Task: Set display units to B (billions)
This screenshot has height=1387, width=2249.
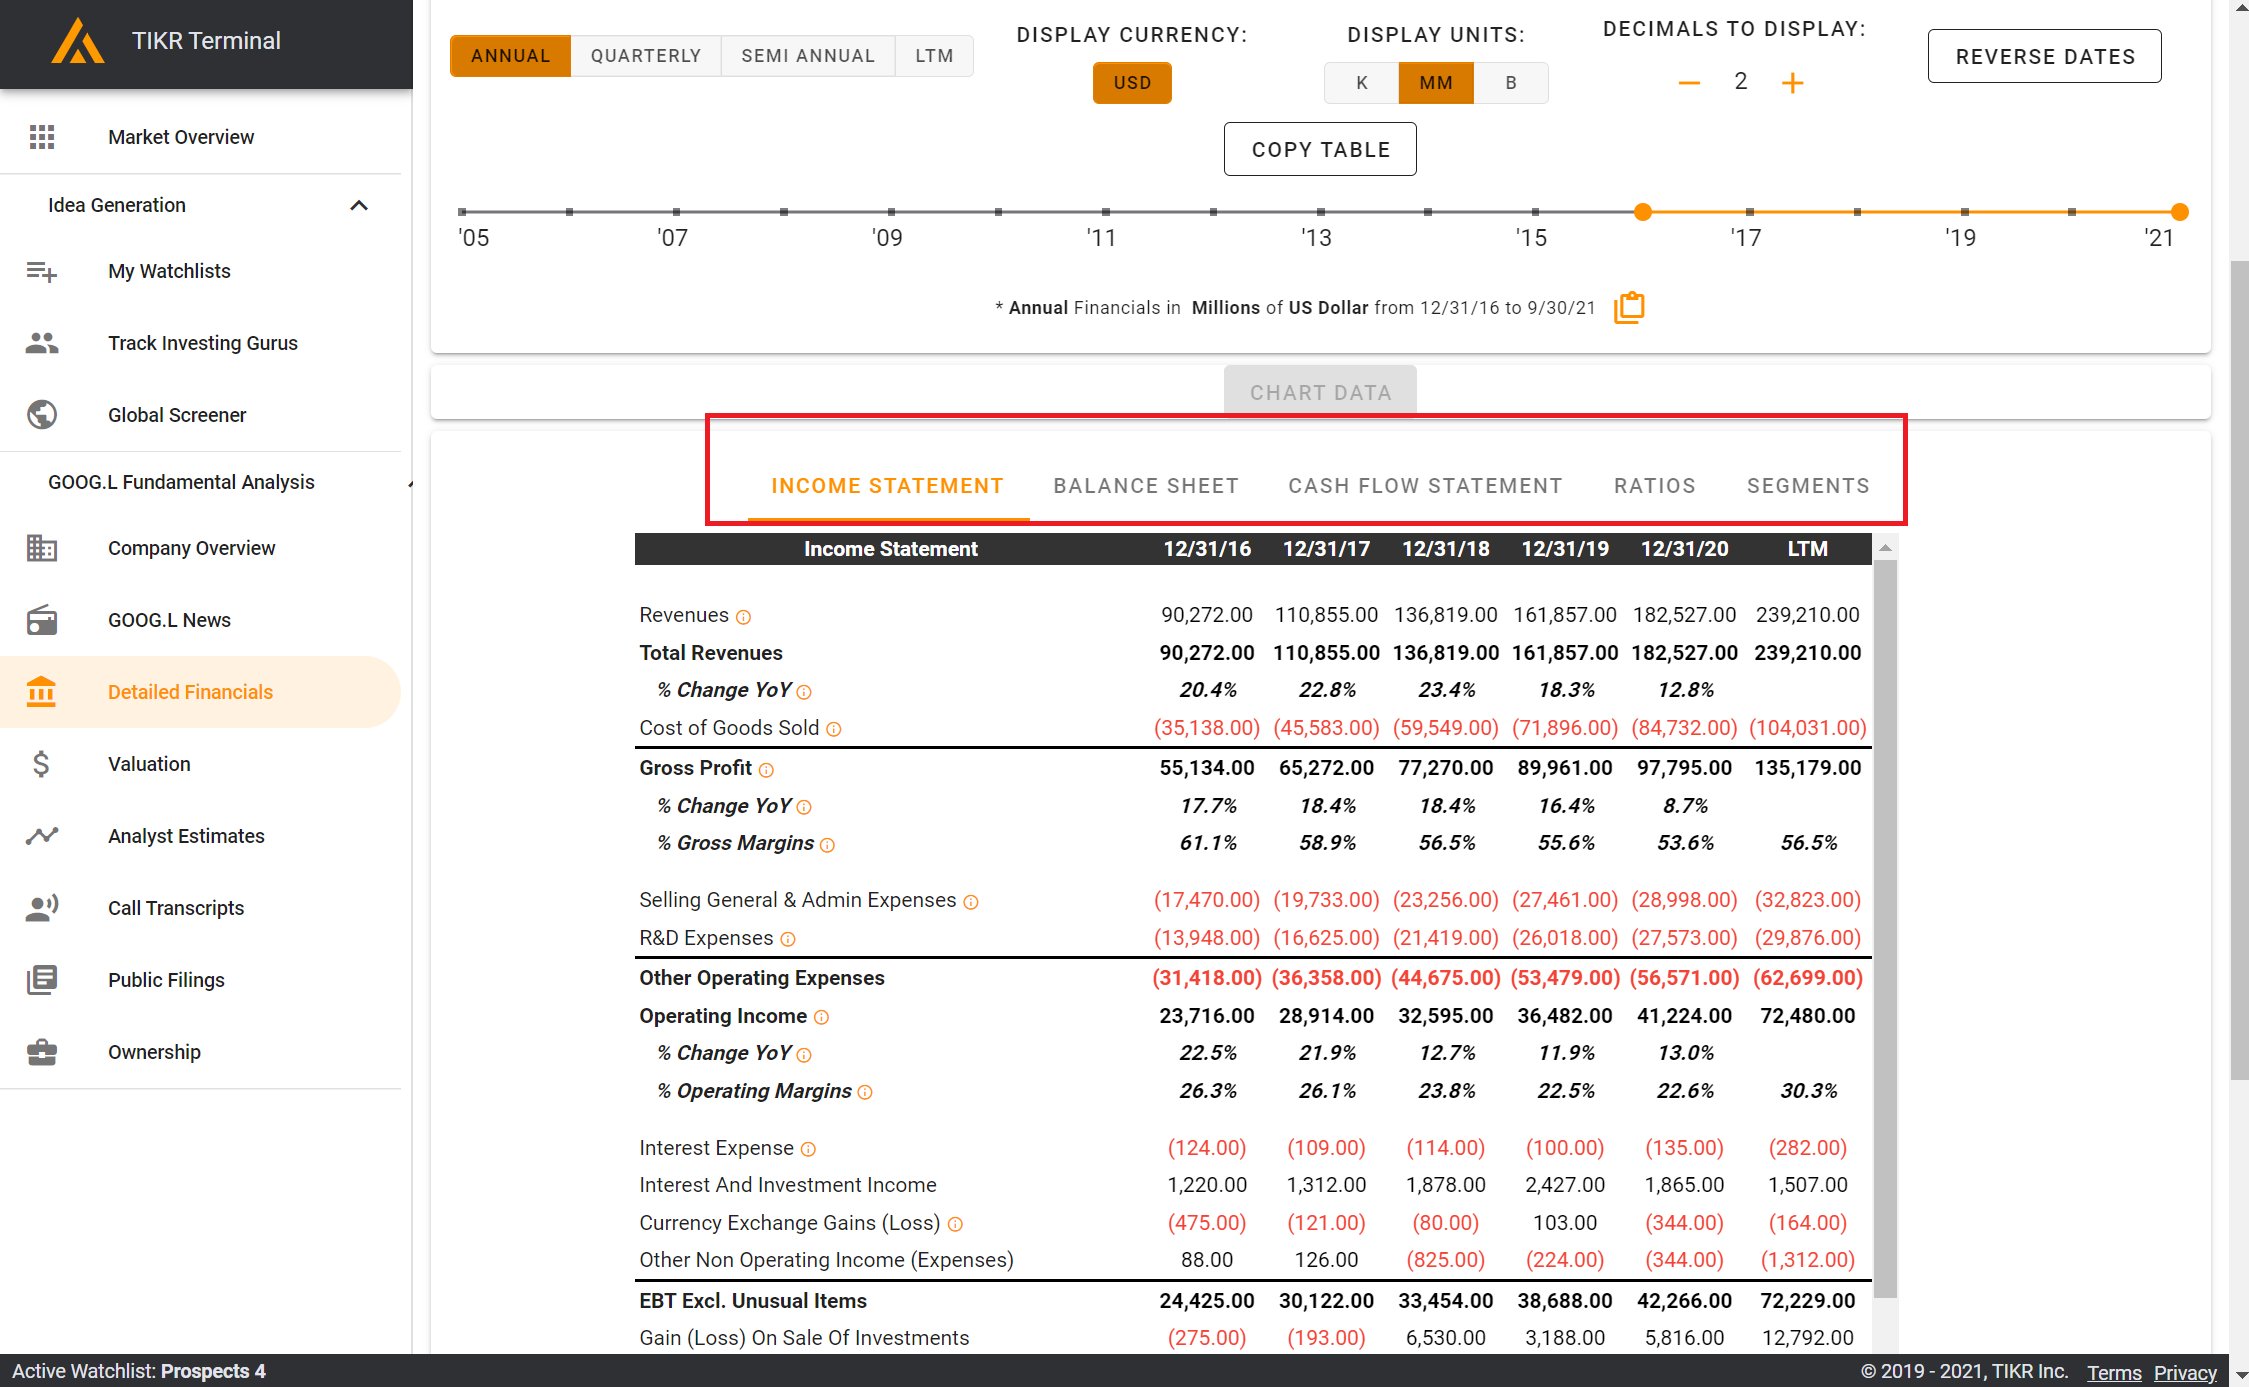Action: coord(1511,83)
